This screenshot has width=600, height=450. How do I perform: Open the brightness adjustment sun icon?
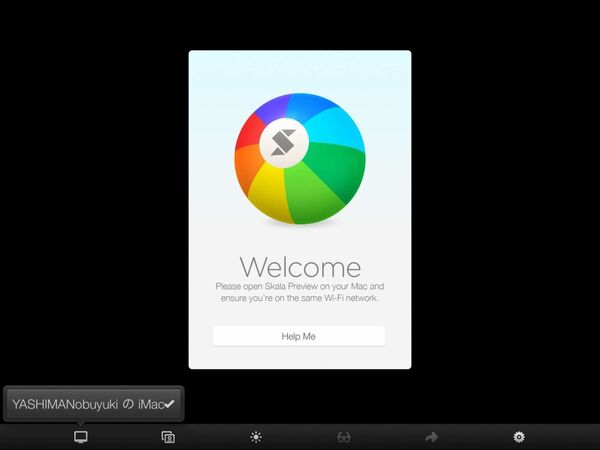click(x=256, y=437)
